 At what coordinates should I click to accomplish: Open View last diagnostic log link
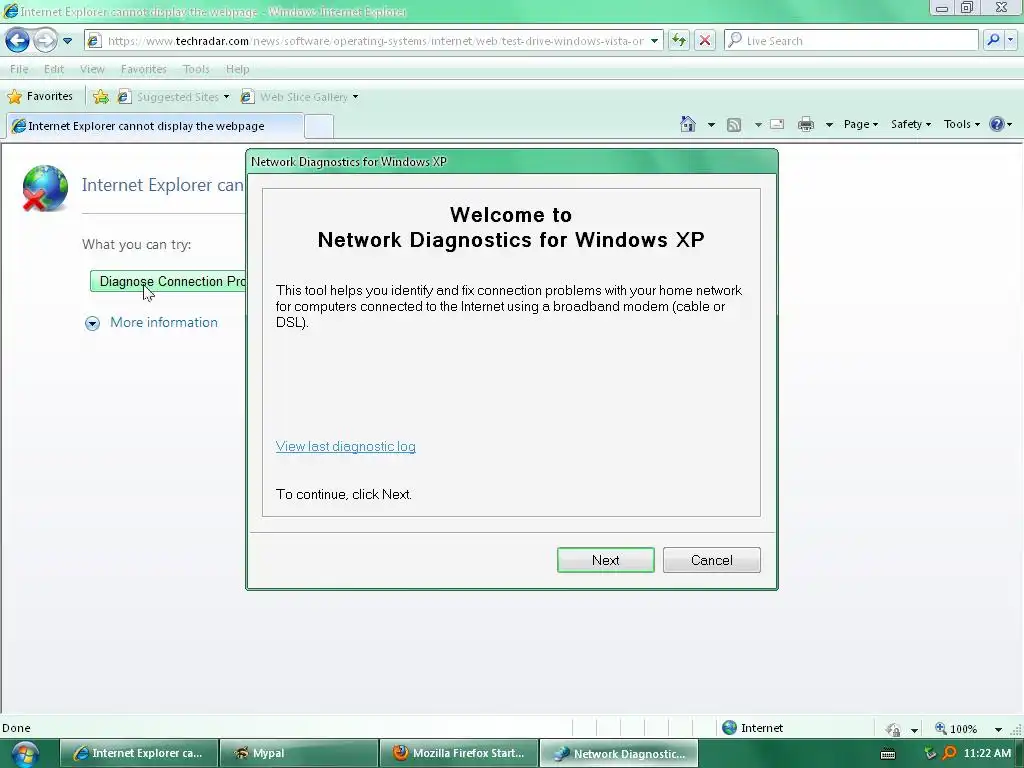(x=345, y=446)
